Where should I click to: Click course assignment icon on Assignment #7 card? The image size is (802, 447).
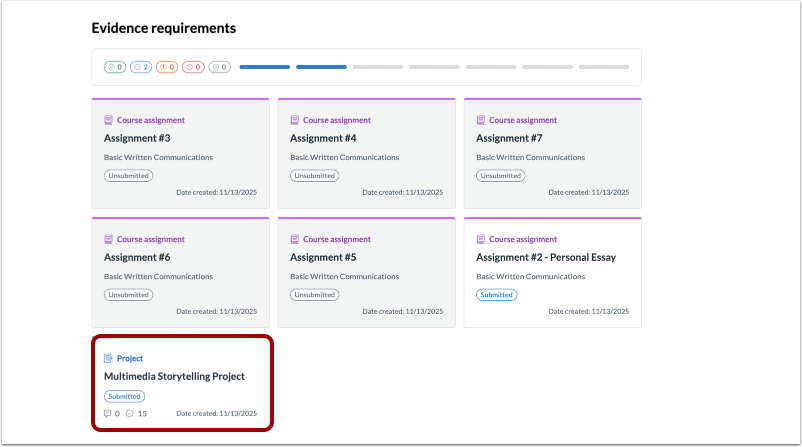[x=481, y=120]
